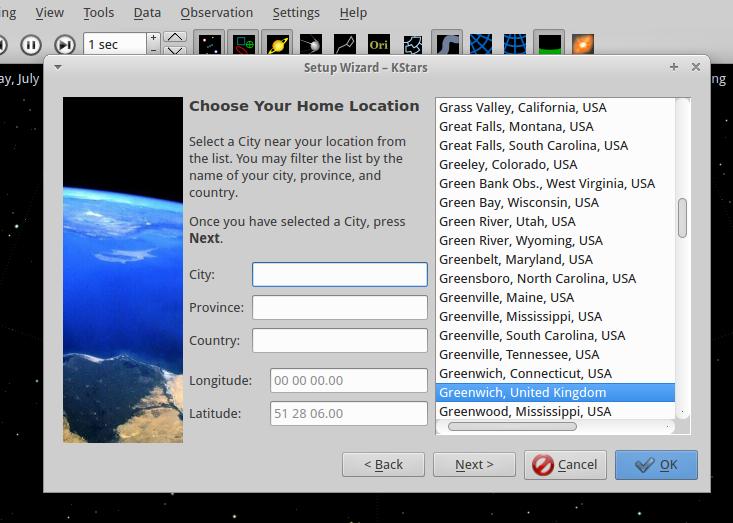Click the Cancel button
The height and width of the screenshot is (523, 733).
tap(565, 464)
